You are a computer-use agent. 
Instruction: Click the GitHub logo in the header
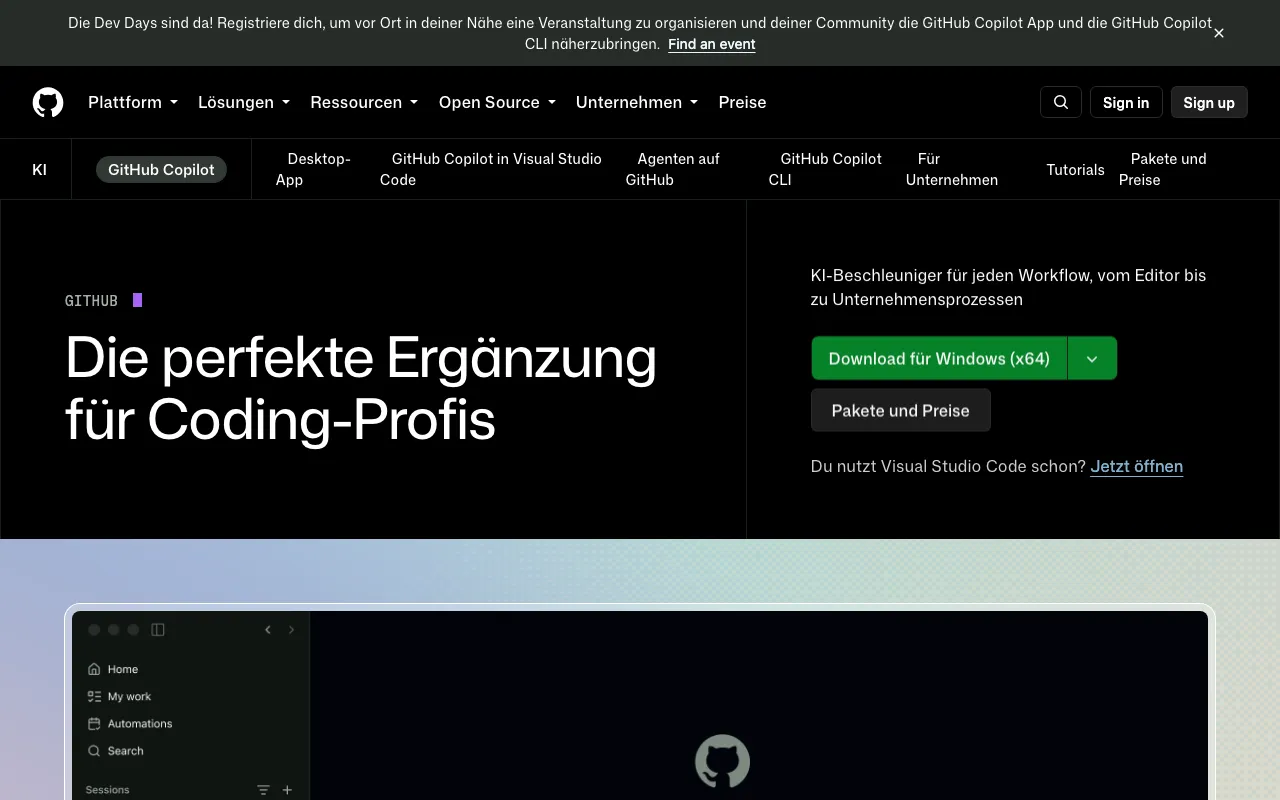click(48, 102)
